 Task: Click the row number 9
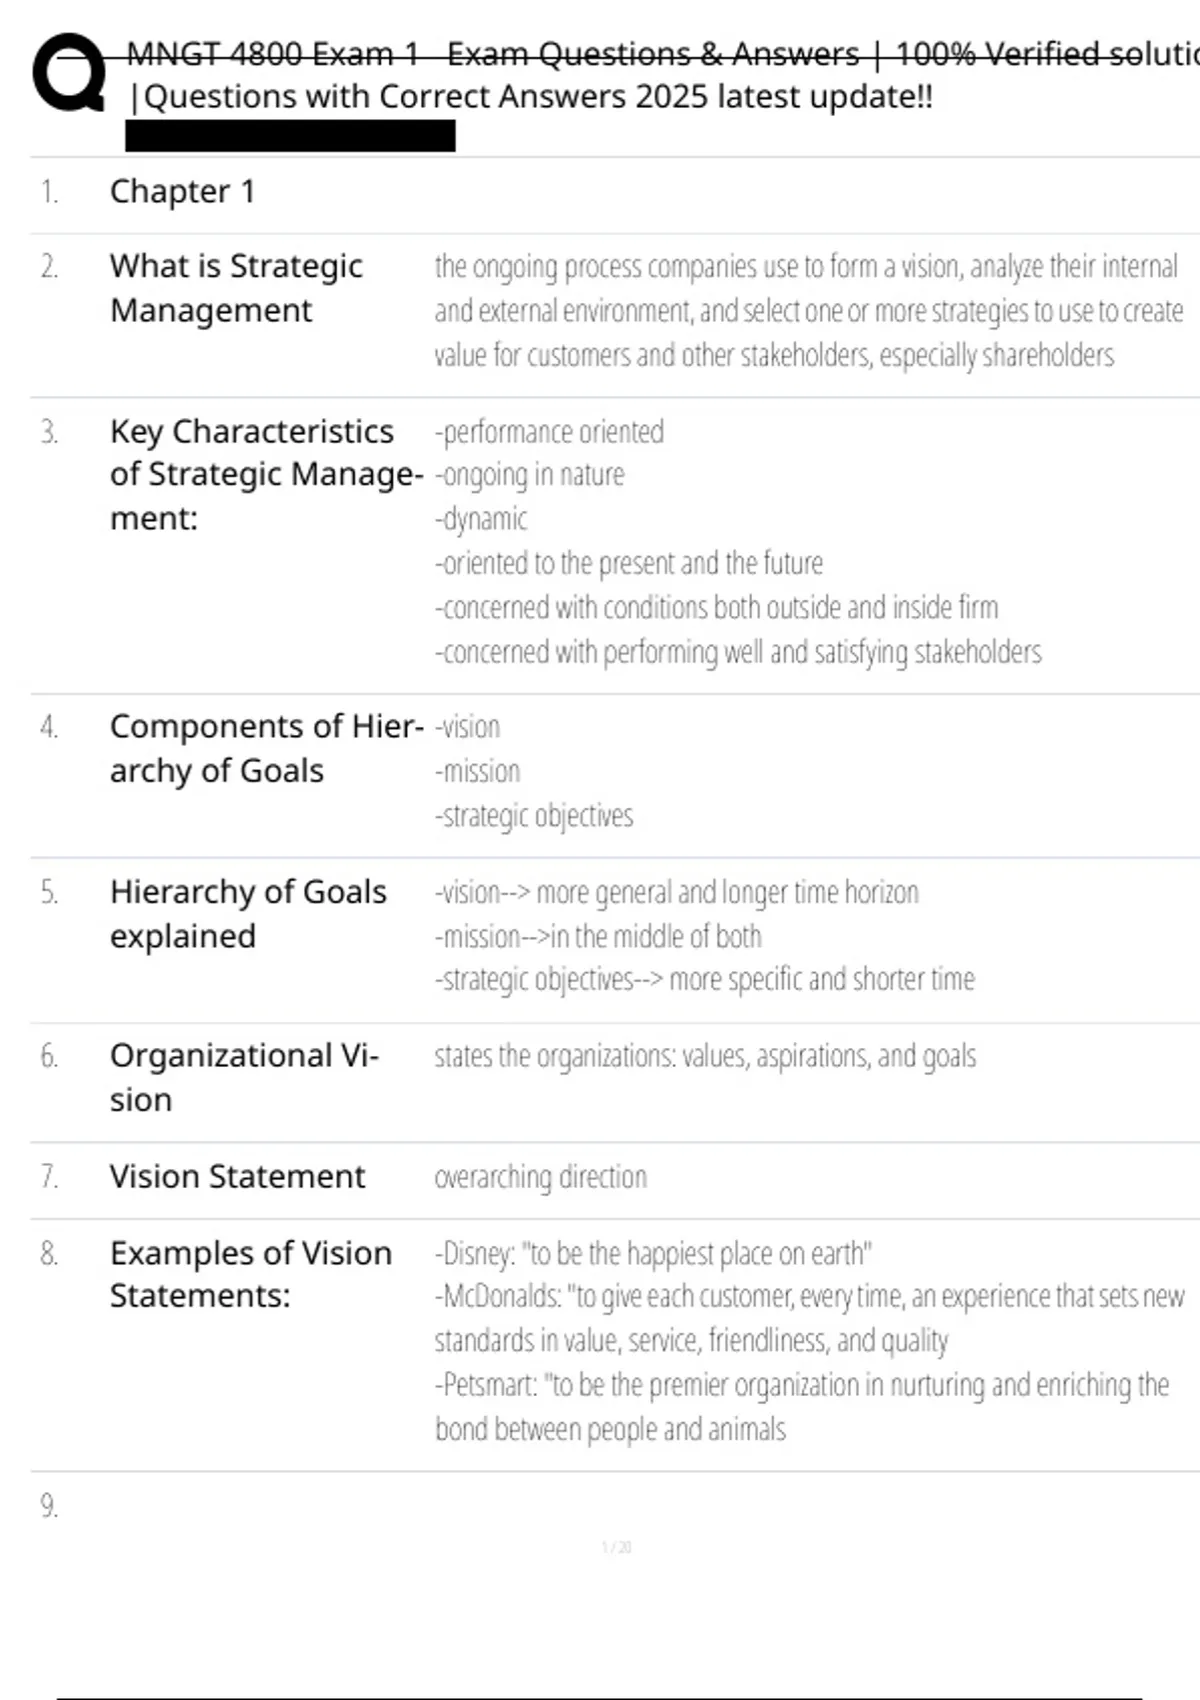coord(49,1505)
